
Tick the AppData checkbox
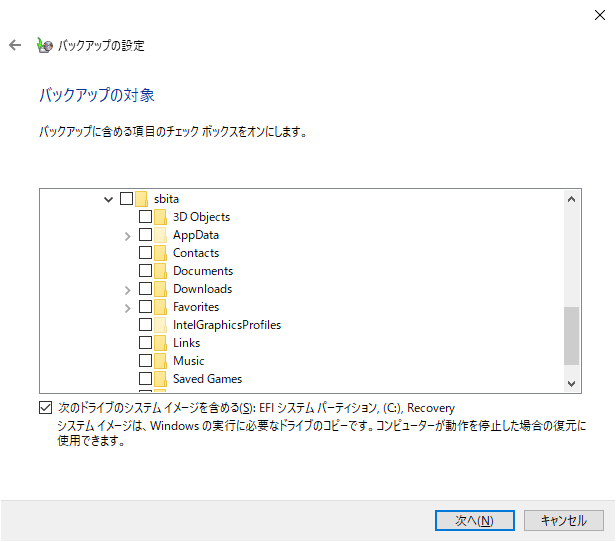[145, 234]
